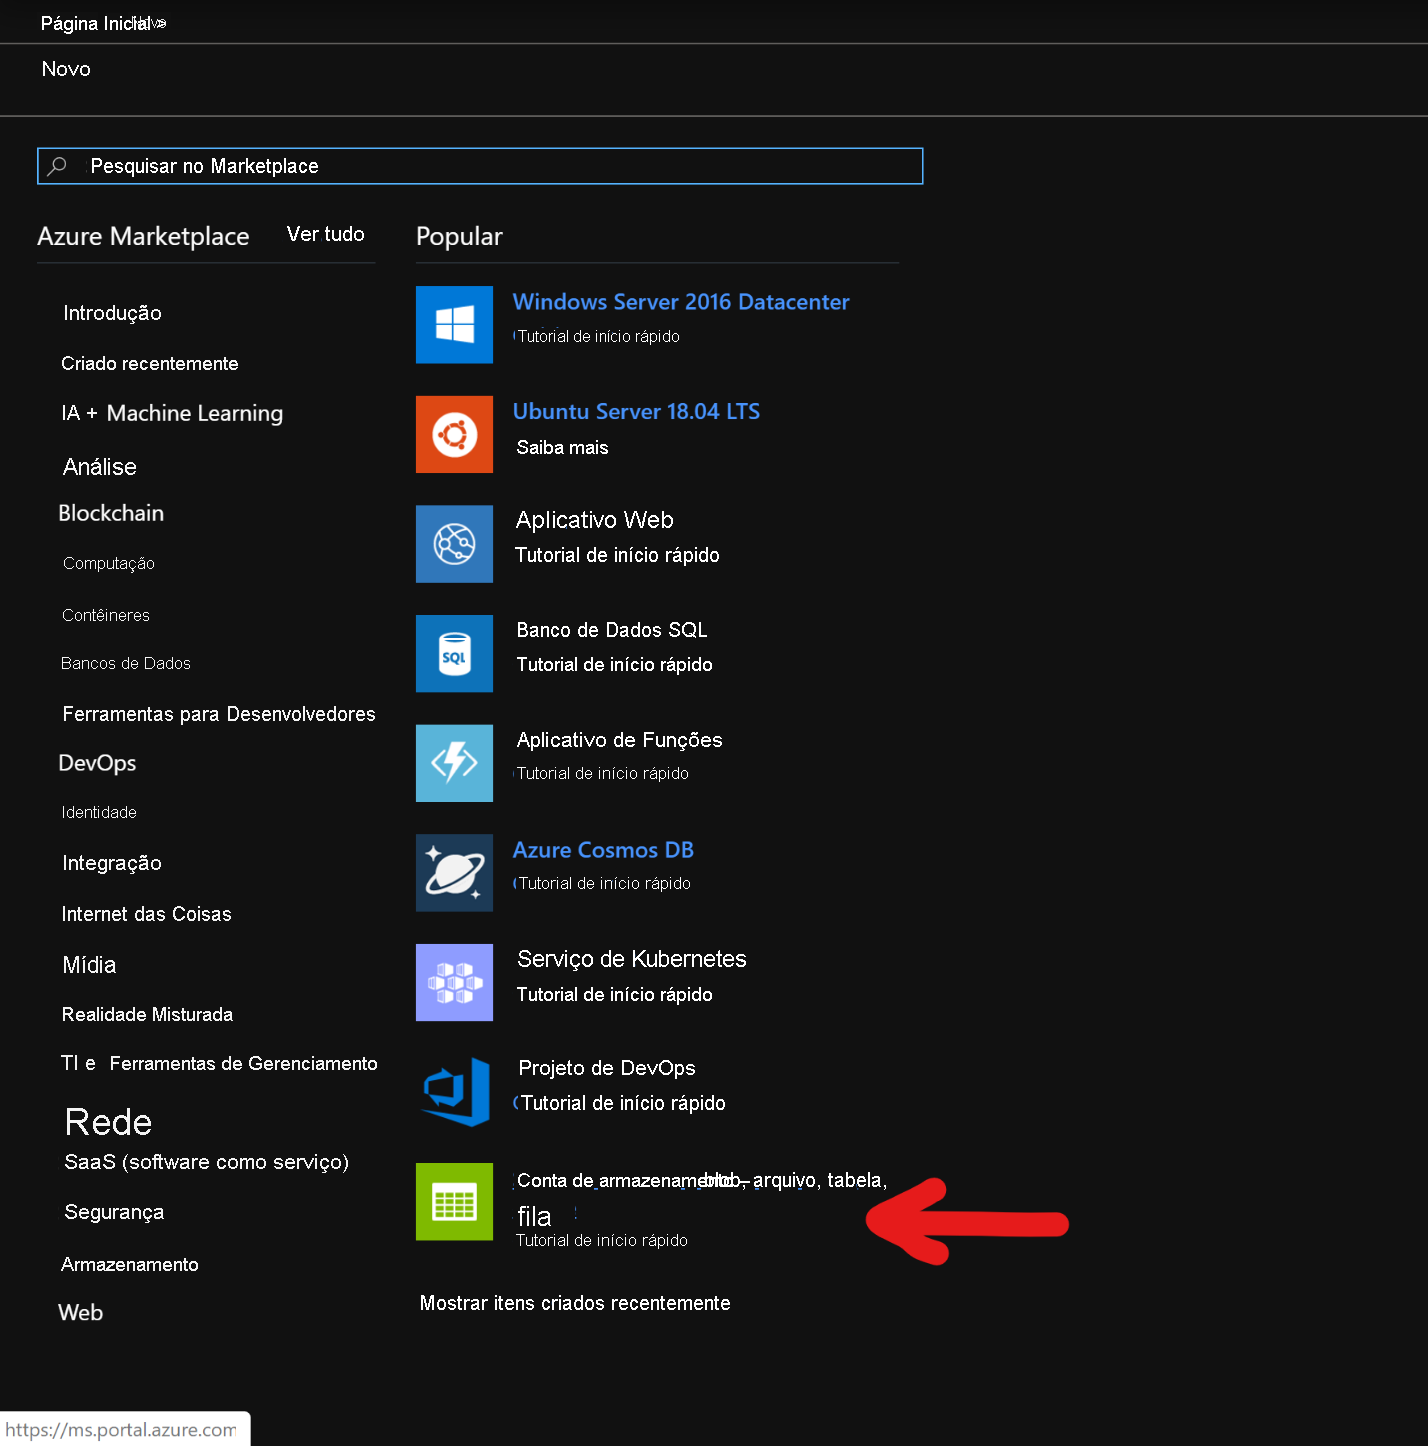This screenshot has height=1446, width=1428.
Task: Open quick start tutorial under Aplicativo Web
Action: click(617, 555)
